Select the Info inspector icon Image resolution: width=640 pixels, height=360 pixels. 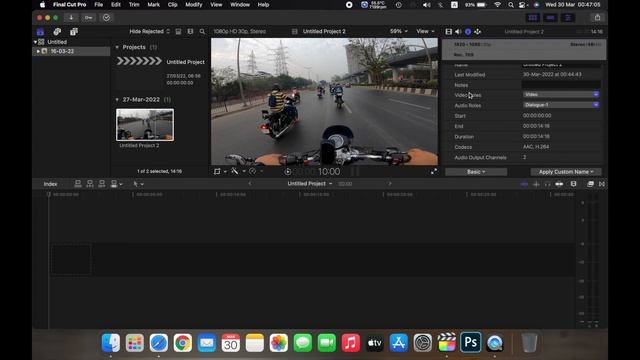[468, 31]
